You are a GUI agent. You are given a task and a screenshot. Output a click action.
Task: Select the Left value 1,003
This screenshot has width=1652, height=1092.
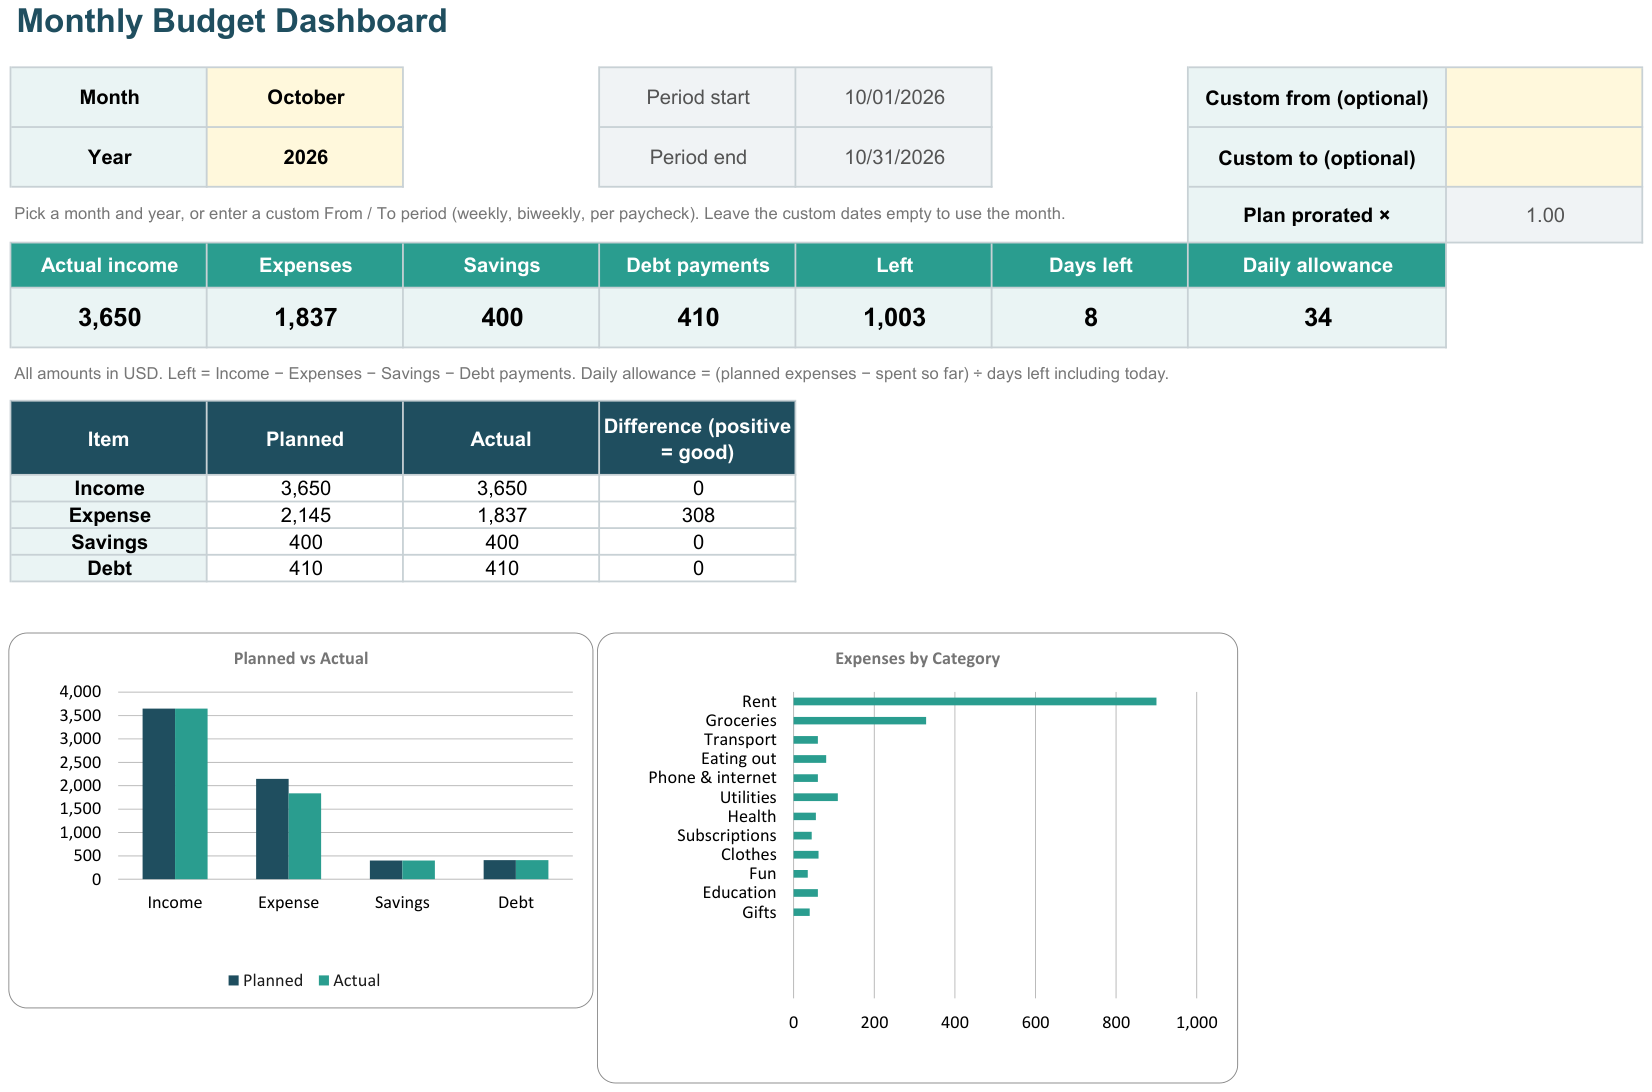point(894,317)
